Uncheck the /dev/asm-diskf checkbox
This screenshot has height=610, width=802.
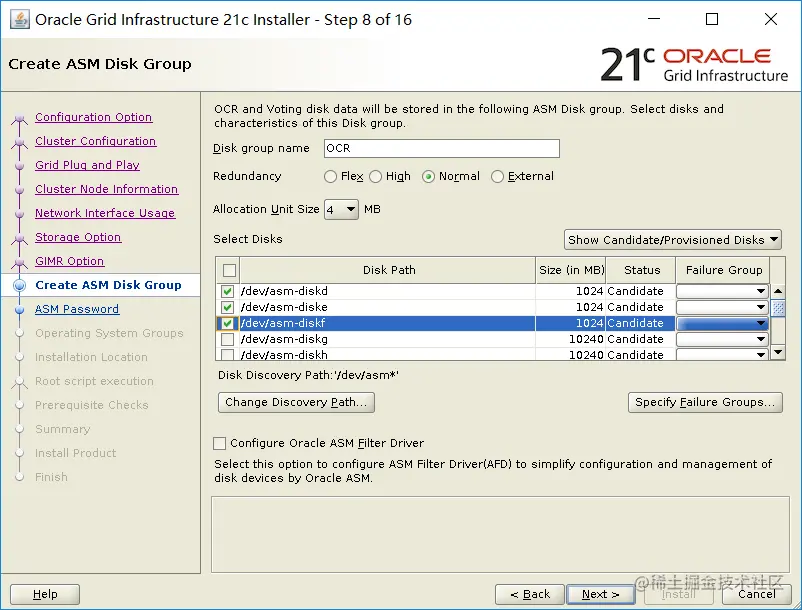point(228,323)
